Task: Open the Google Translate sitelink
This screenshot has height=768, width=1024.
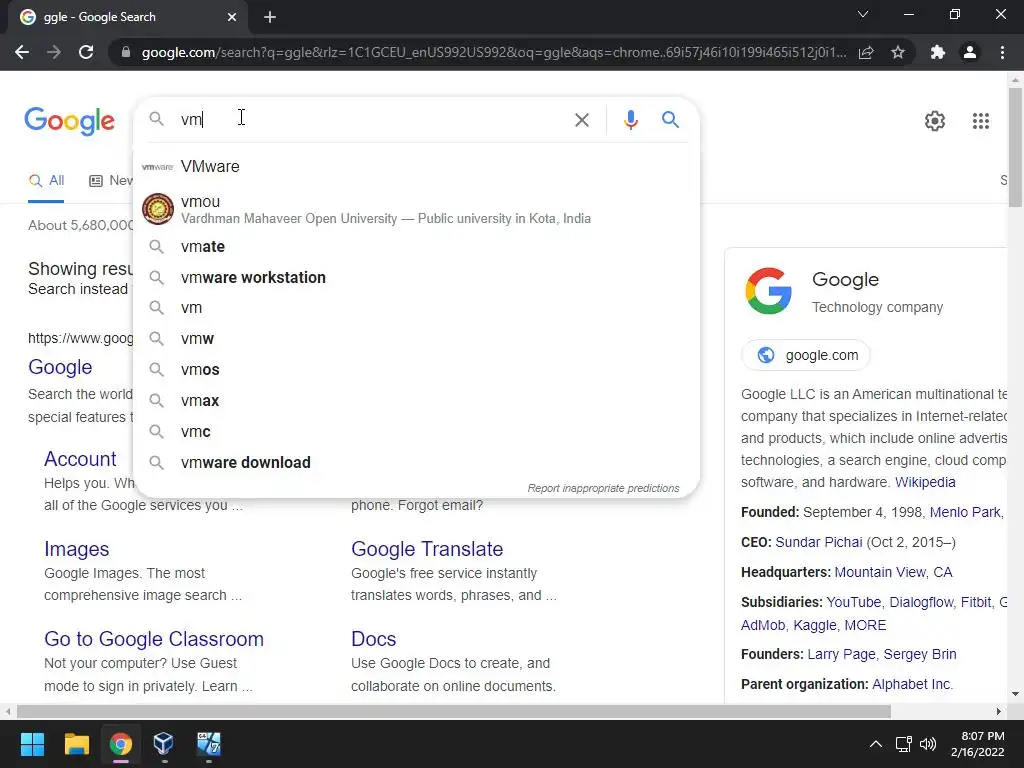Action: pyautogui.click(x=427, y=549)
